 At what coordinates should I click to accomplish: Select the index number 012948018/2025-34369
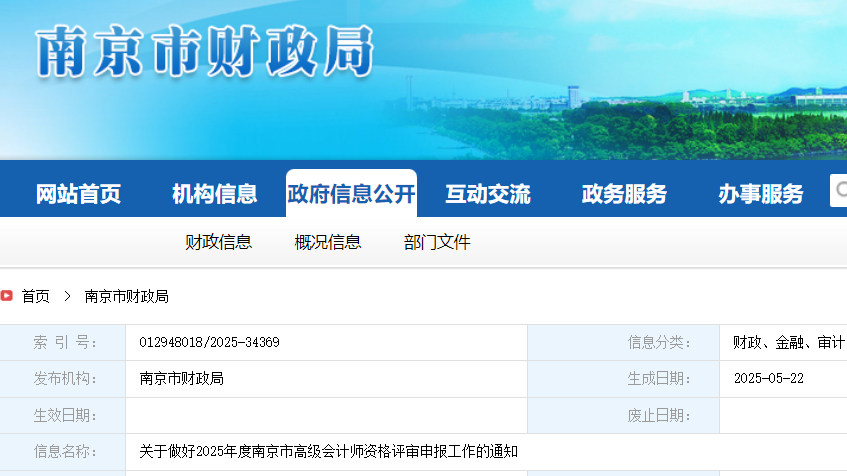(209, 342)
